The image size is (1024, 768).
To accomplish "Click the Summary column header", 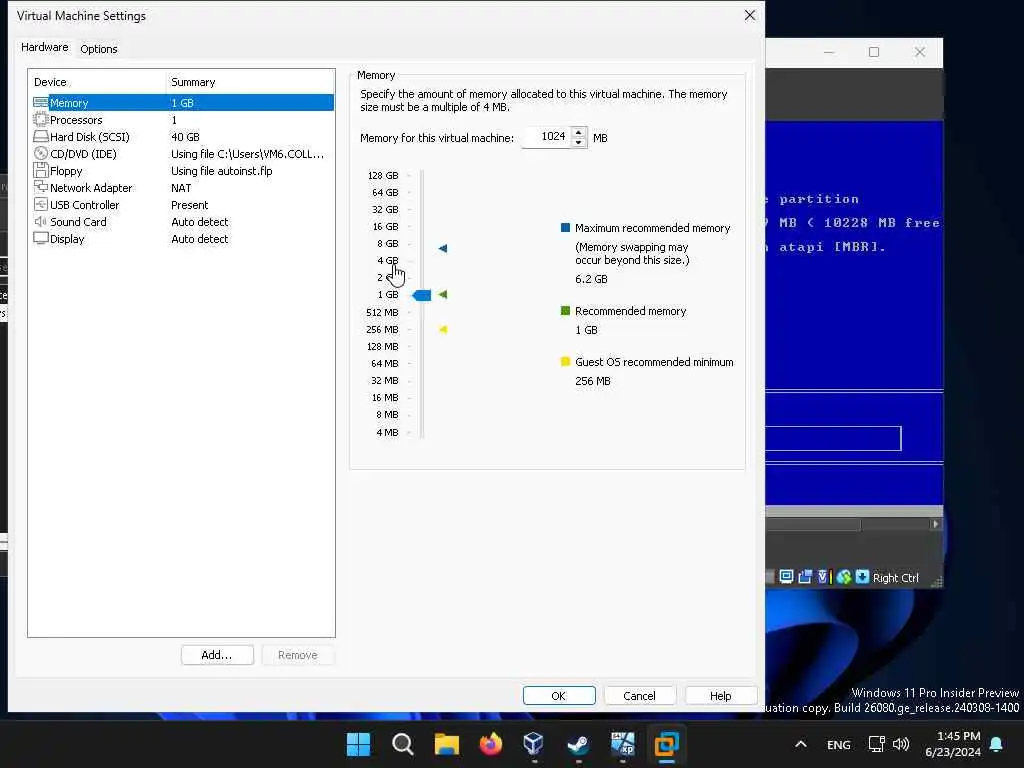I will pos(251,82).
